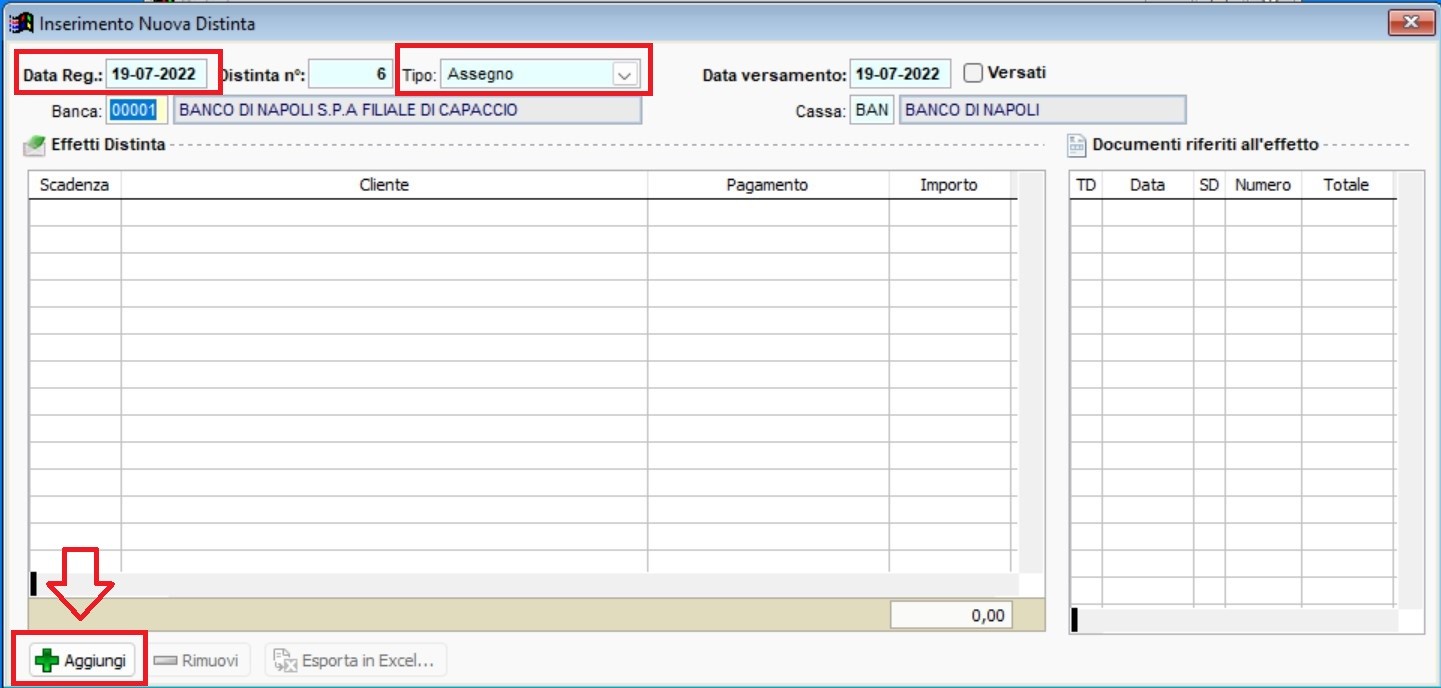1441x688 pixels.
Task: Click the Banca code field showing 00001
Action: click(135, 110)
